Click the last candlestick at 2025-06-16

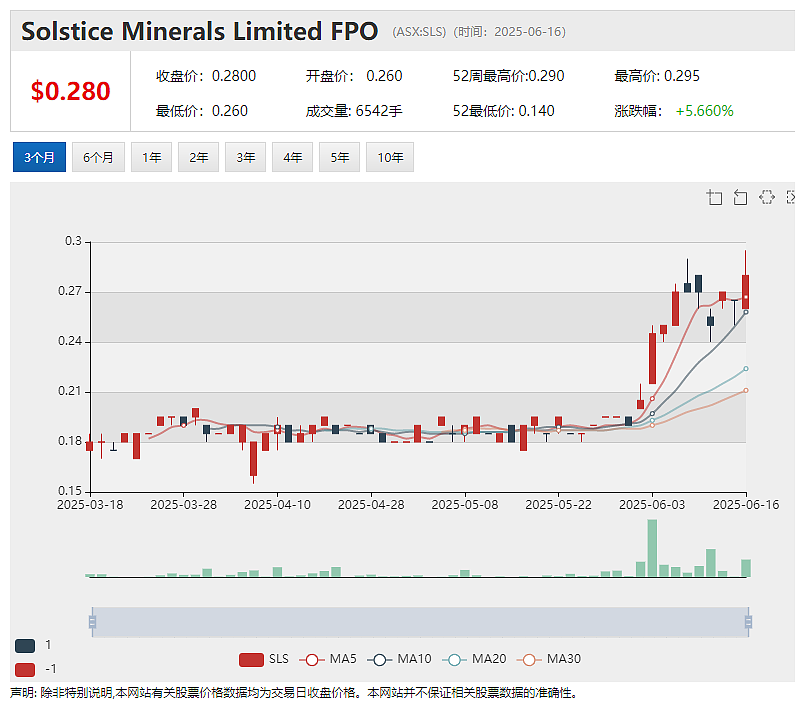pos(745,291)
